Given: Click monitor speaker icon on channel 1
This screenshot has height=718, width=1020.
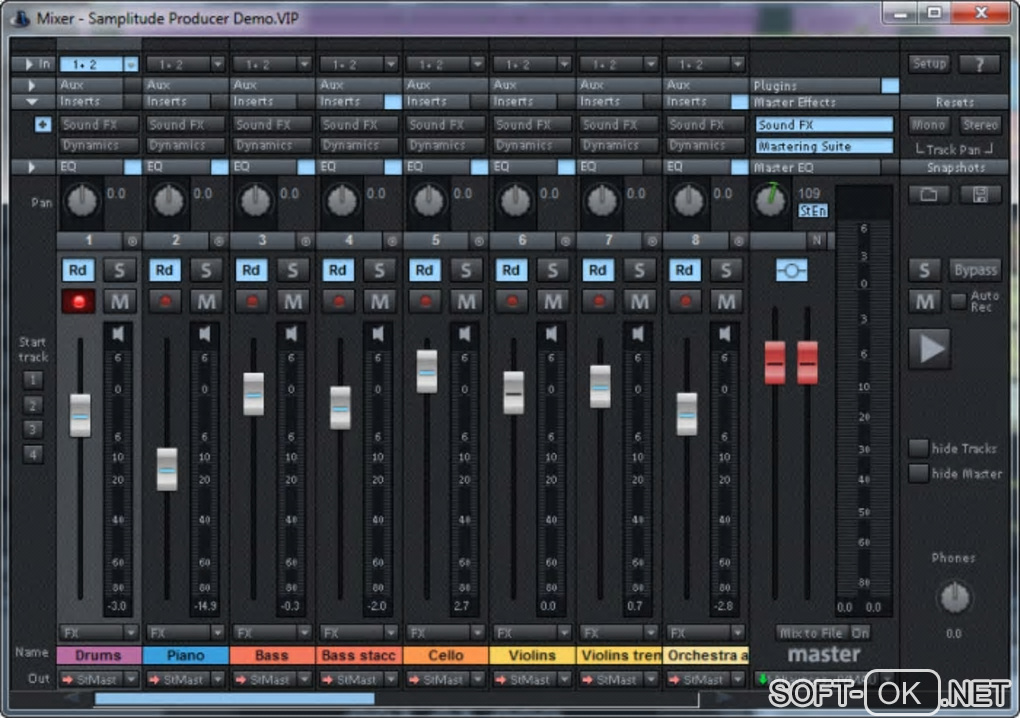Looking at the screenshot, I should (x=118, y=334).
